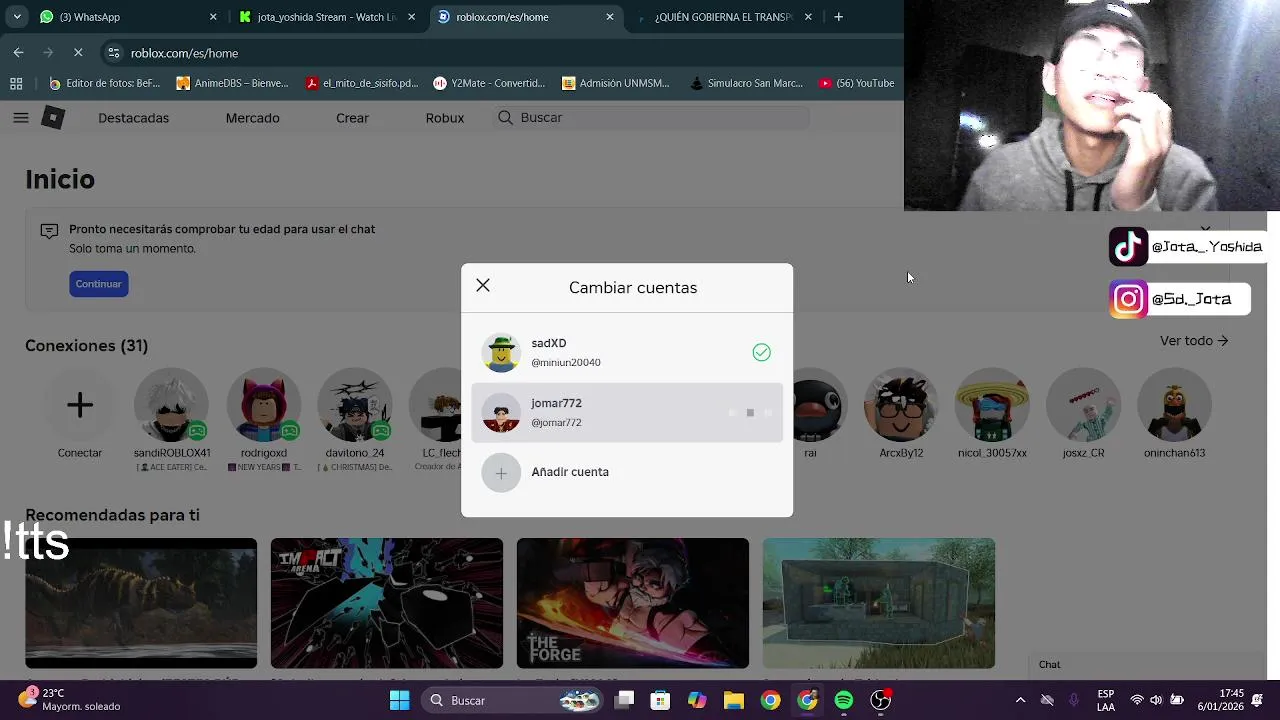Switch to the jota_yoshida Stream tab

click(327, 17)
